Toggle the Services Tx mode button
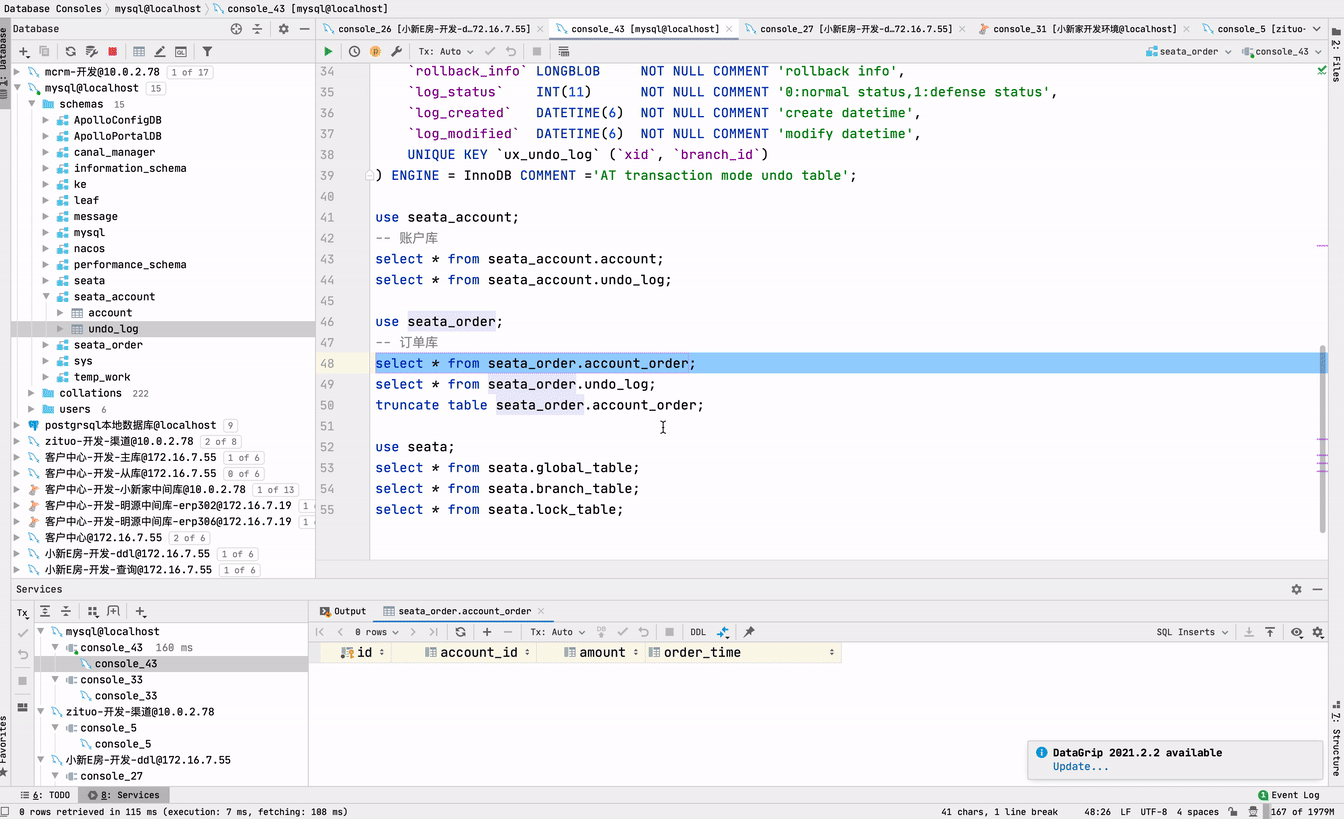 coord(23,613)
